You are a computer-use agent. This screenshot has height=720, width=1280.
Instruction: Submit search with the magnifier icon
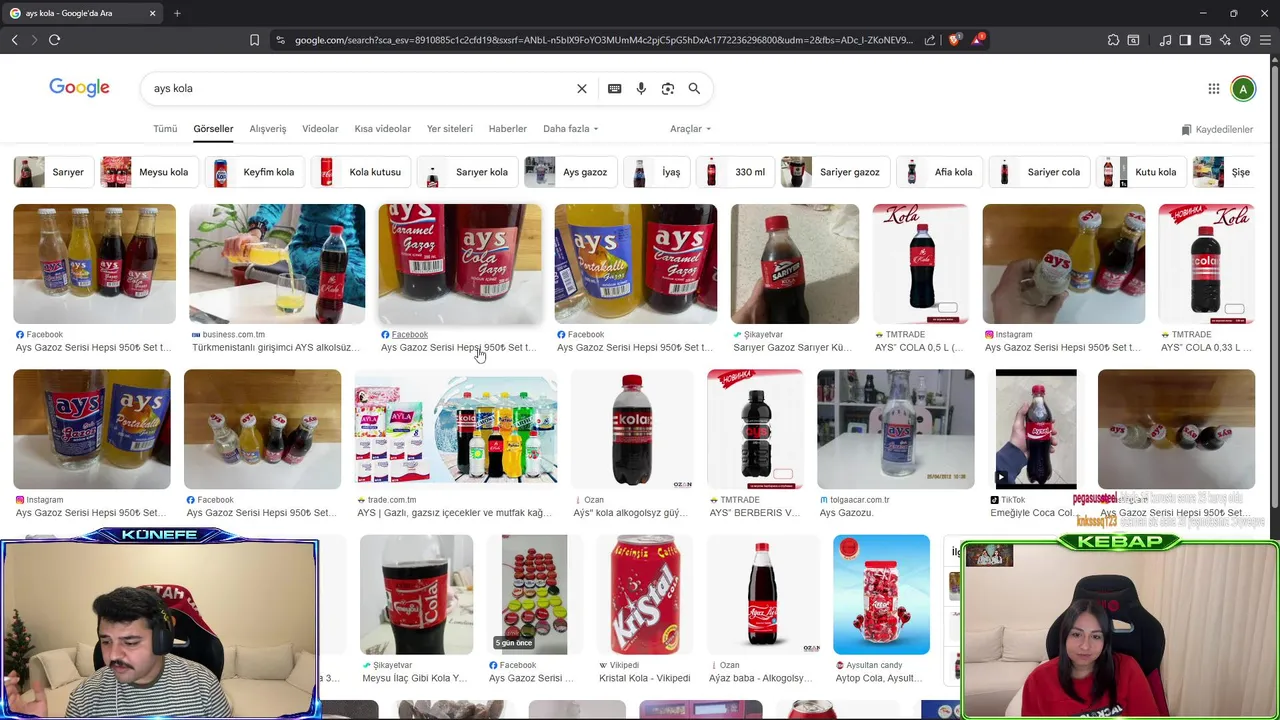tap(694, 89)
